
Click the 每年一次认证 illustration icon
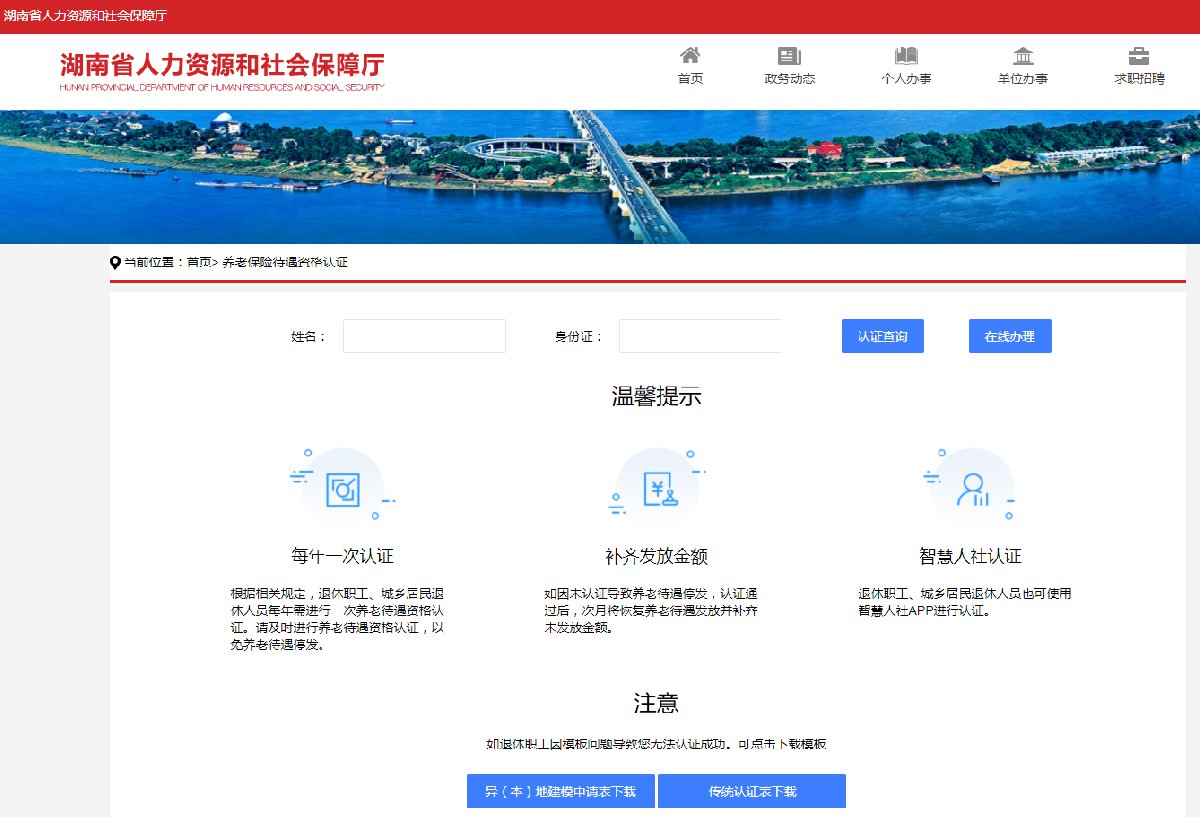(343, 489)
